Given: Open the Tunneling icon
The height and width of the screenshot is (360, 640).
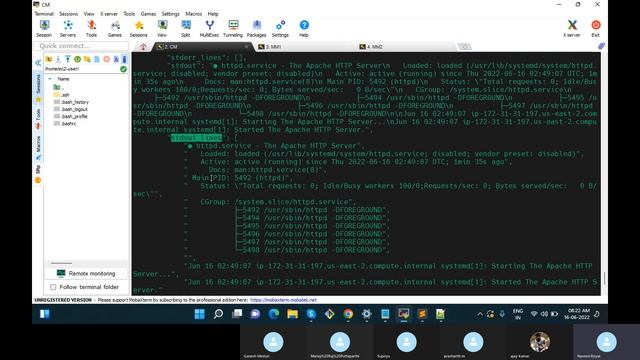Looking at the screenshot, I should 233,29.
